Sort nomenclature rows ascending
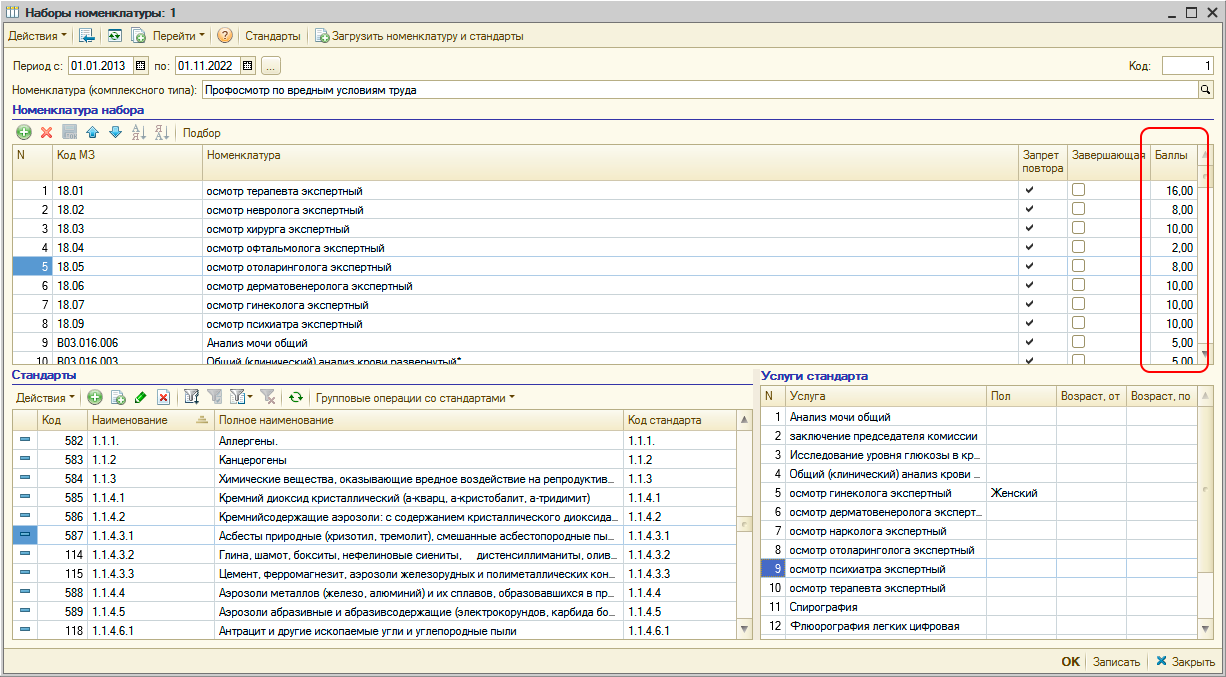 click(x=138, y=132)
